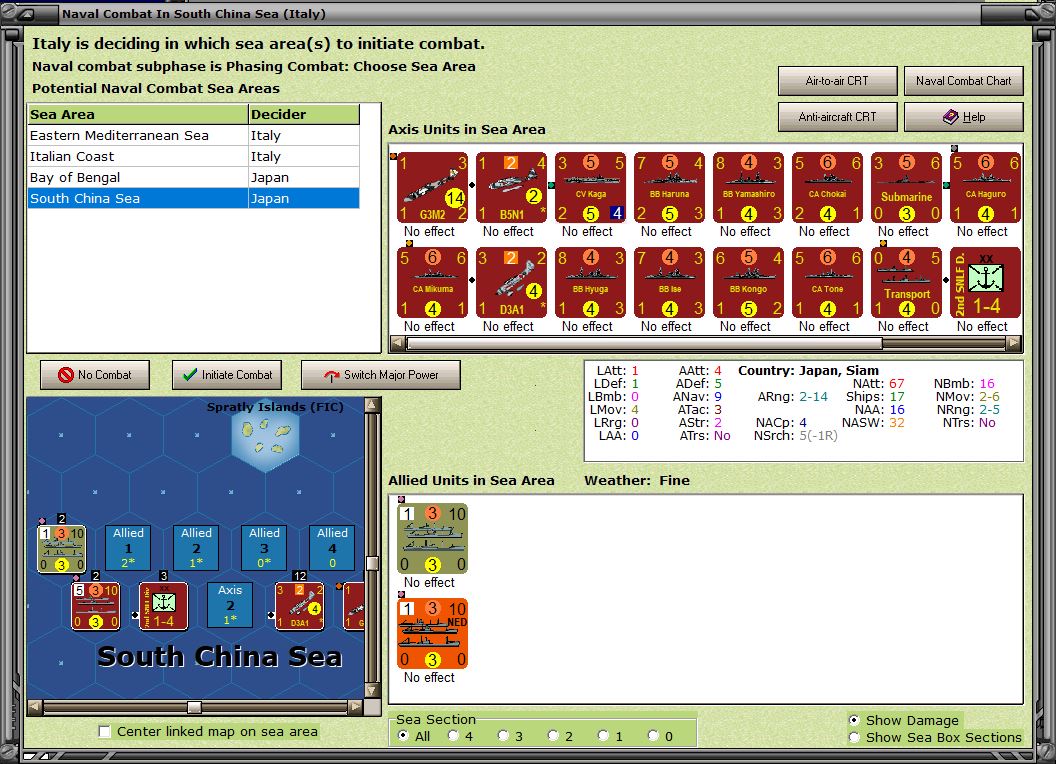Click the red convoy counter on map
Screen dimensions: 1056x764
pyautogui.click(x=96, y=606)
